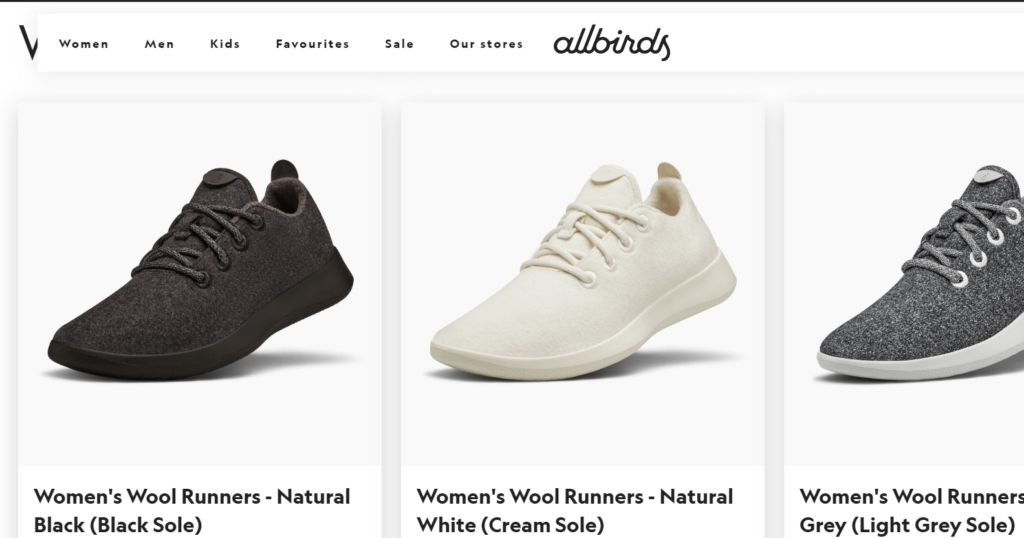Click the heel pull tab of the cream shoe
The width and height of the screenshot is (1024, 538).
pyautogui.click(x=669, y=171)
